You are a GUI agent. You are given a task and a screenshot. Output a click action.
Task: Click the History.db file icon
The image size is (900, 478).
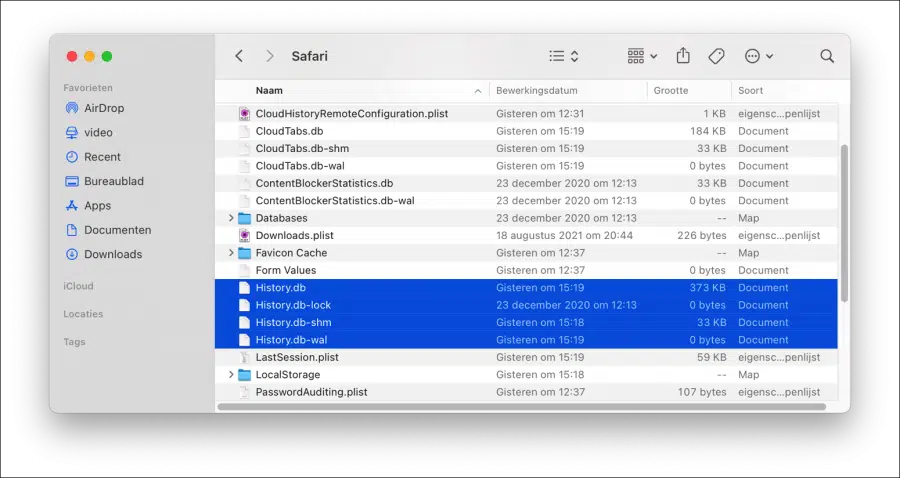[245, 287]
